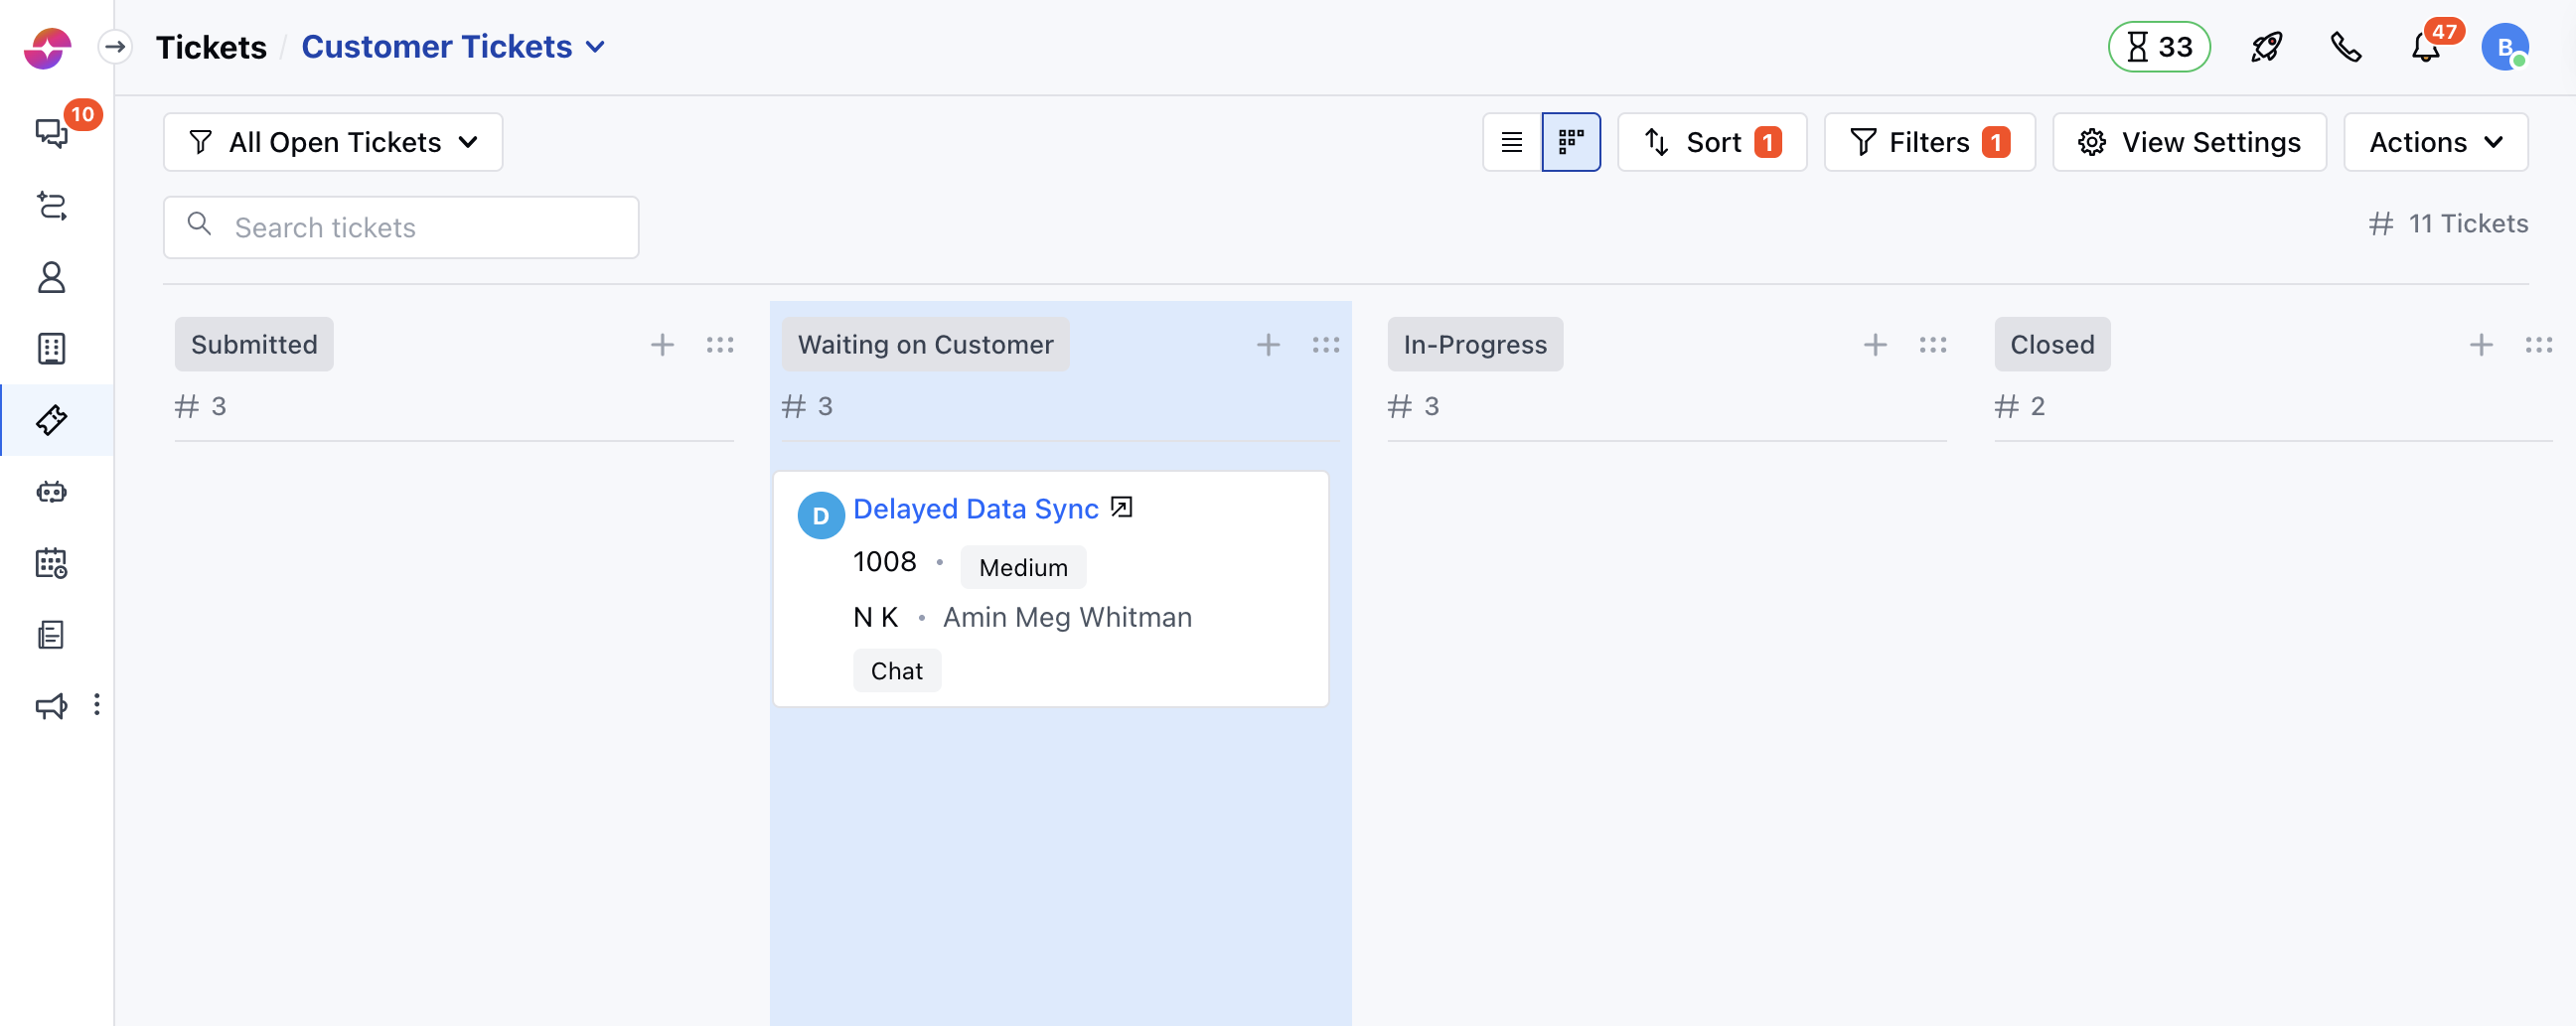Viewport: 2576px width, 1026px height.
Task: Switch to kanban board view layout
Action: [1571, 142]
